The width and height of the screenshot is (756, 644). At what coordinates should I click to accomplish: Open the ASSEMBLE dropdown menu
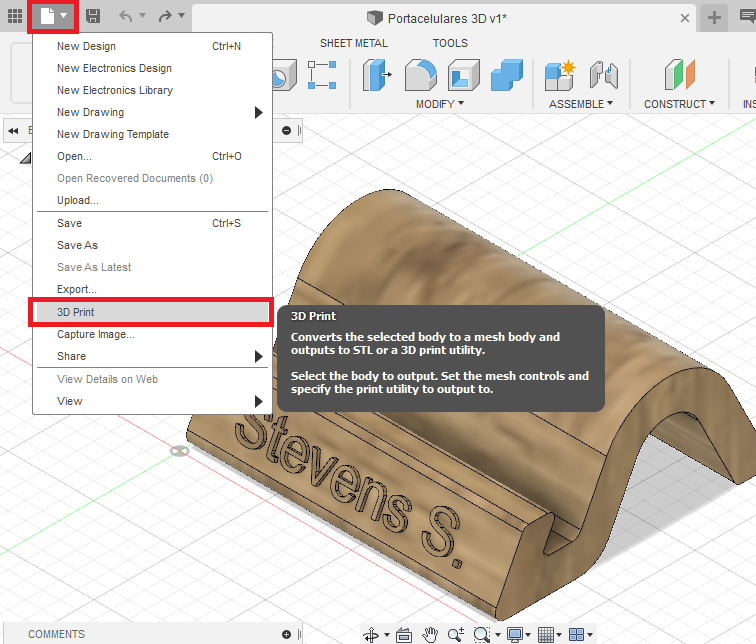(x=580, y=104)
